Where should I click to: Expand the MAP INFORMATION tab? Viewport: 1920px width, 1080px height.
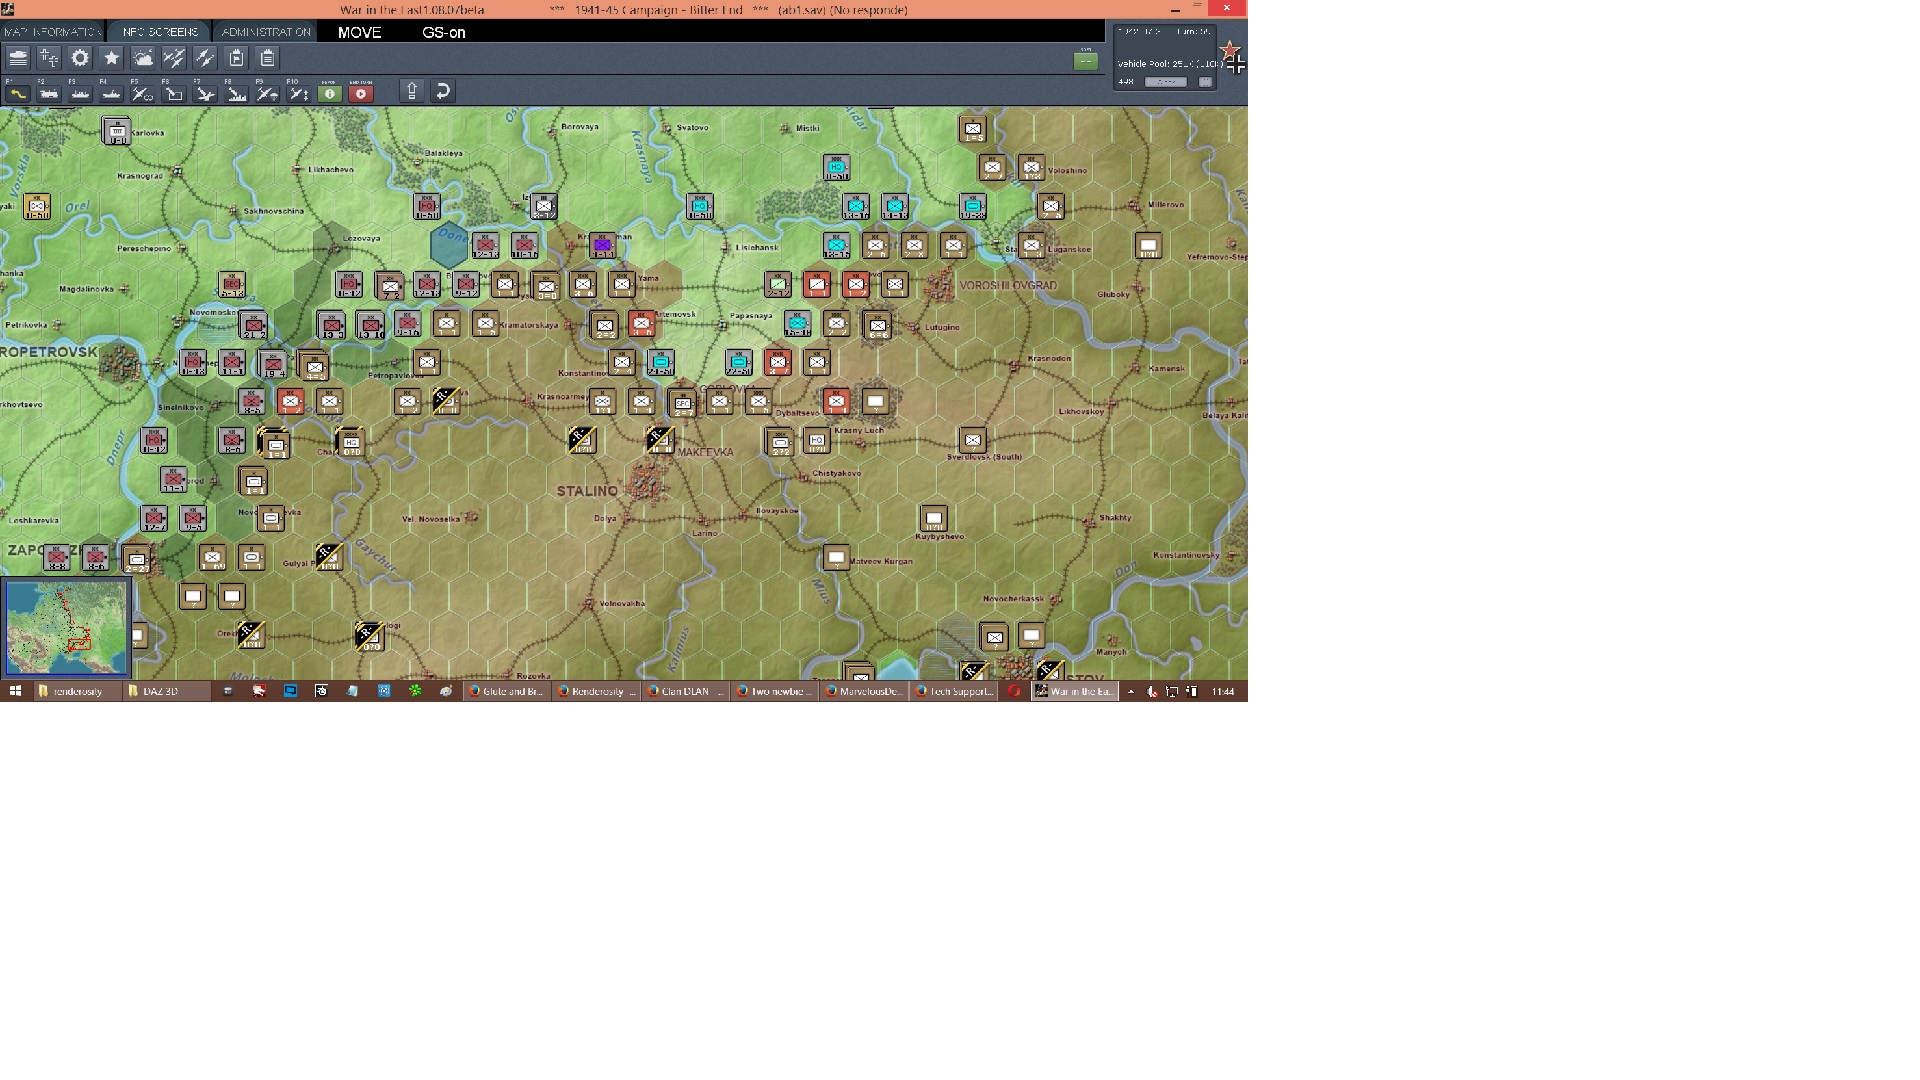pos(52,32)
